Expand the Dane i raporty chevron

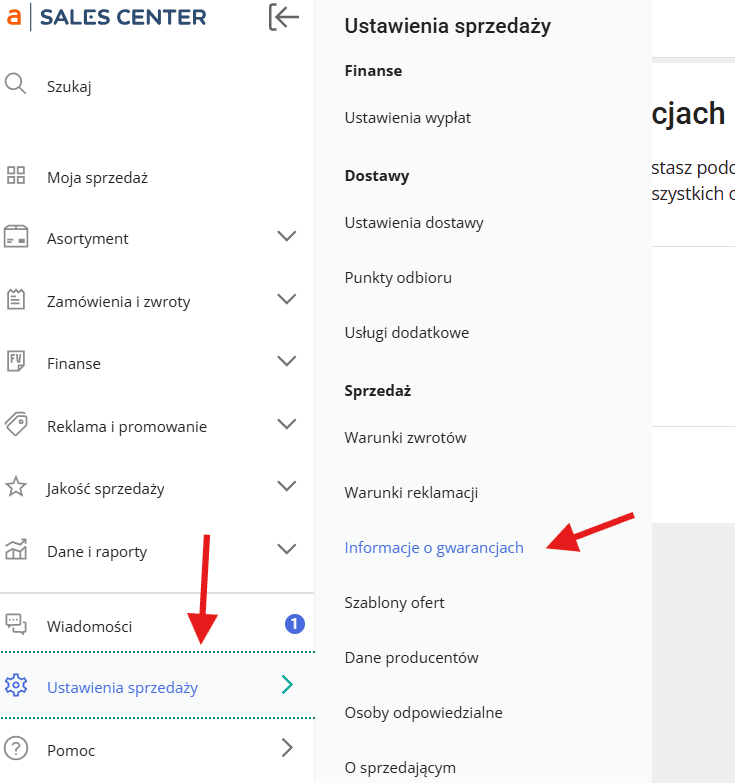pos(287,549)
